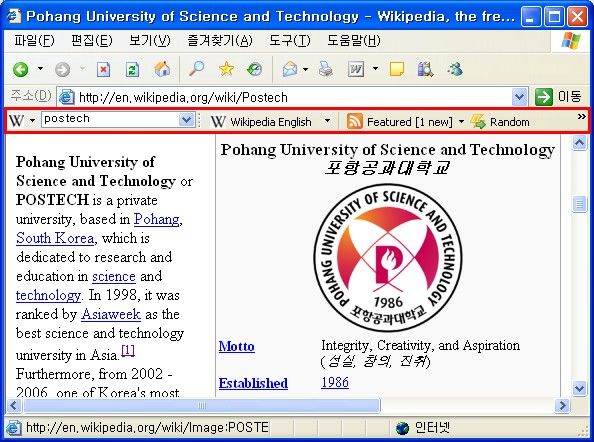Open the Forward button history dropdown arrow
Viewport: 594px width, 442px height.
pos(82,69)
